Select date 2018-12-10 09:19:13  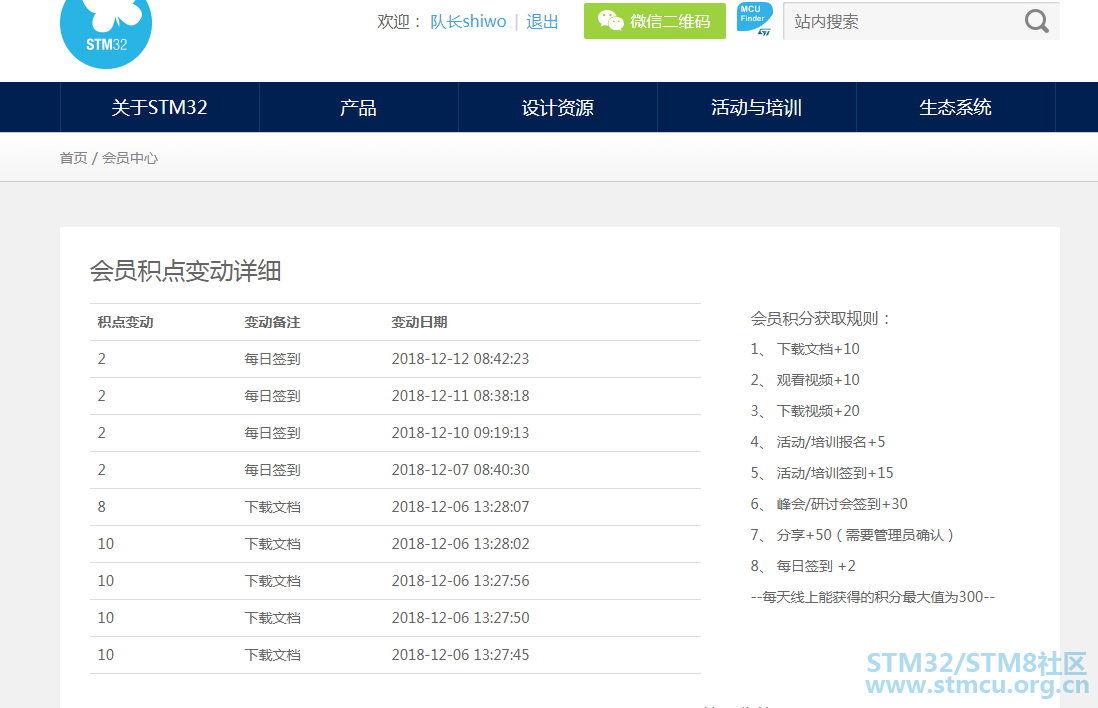460,433
